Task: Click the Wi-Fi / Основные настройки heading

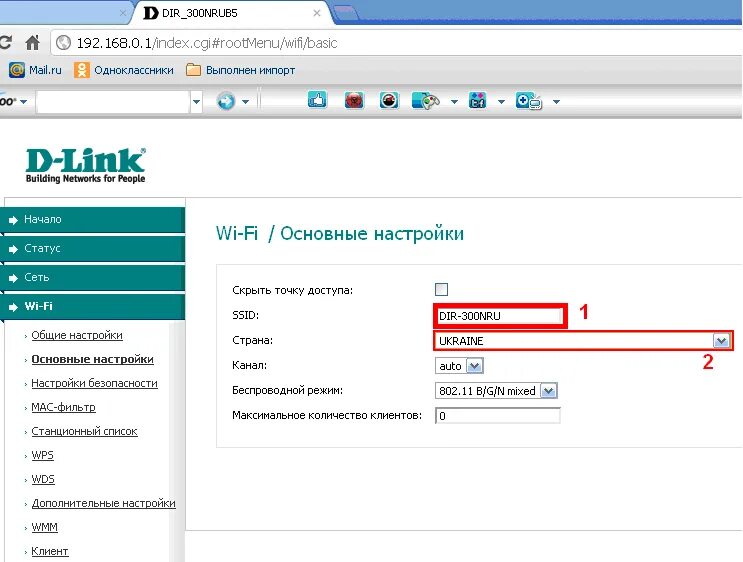Action: (x=340, y=234)
